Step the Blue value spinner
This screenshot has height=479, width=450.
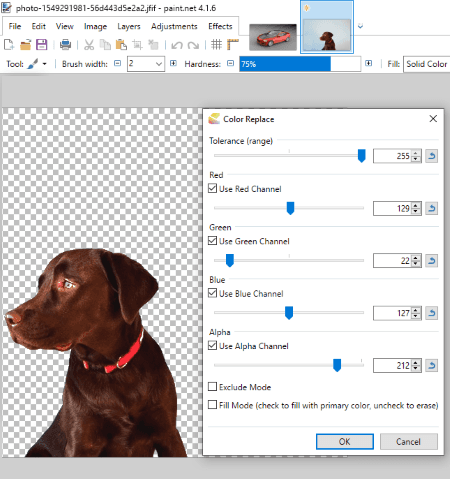415,313
